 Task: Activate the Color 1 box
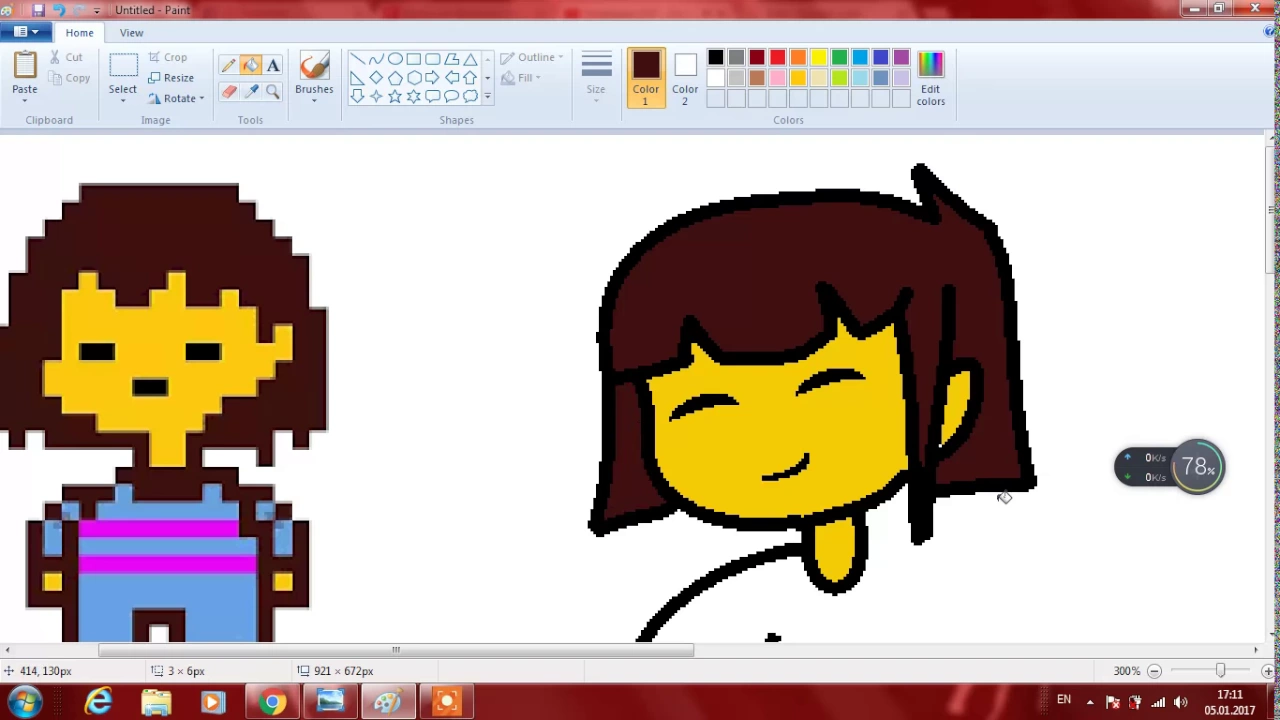click(x=646, y=78)
